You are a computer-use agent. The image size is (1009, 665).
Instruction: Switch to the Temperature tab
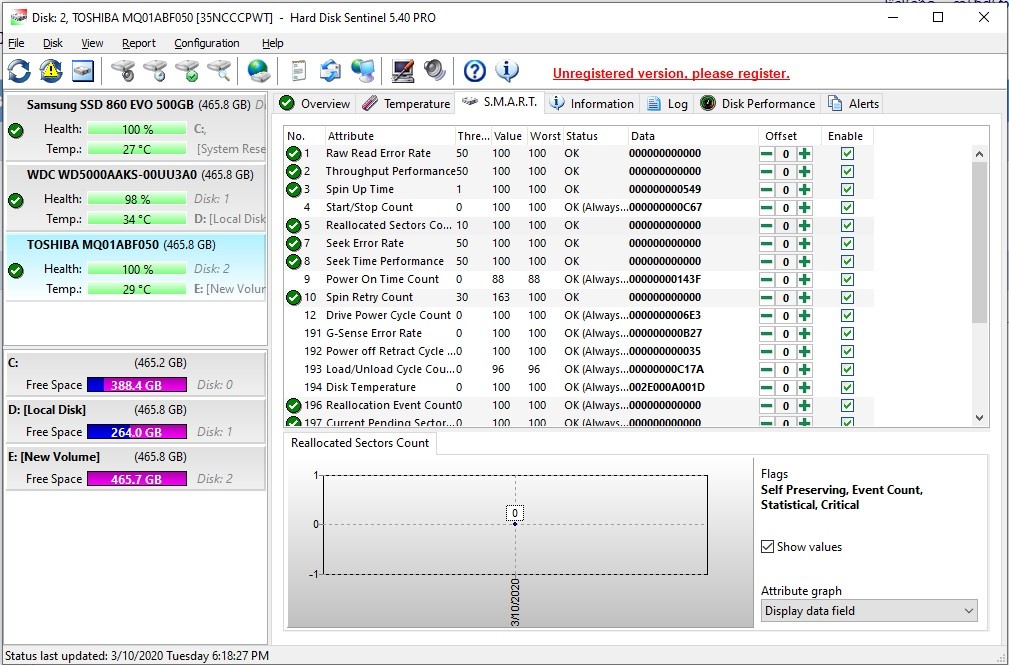point(405,104)
